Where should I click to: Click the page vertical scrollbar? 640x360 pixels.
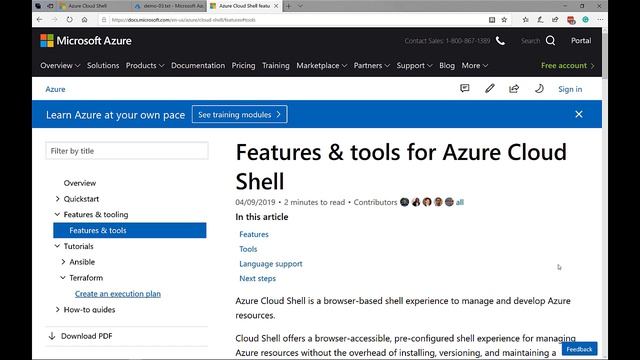[x=604, y=192]
